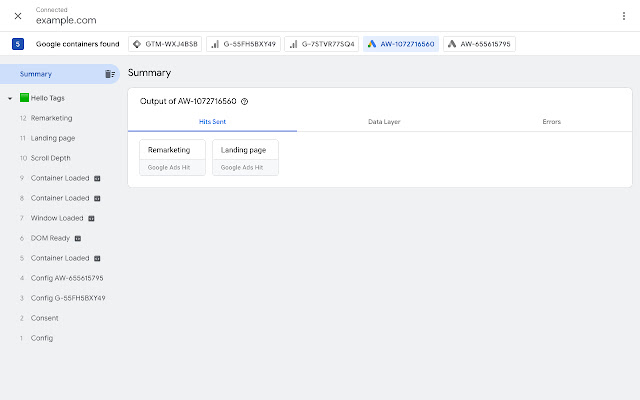Select the Window Loaded event
This screenshot has height=400, width=640.
pos(57,218)
